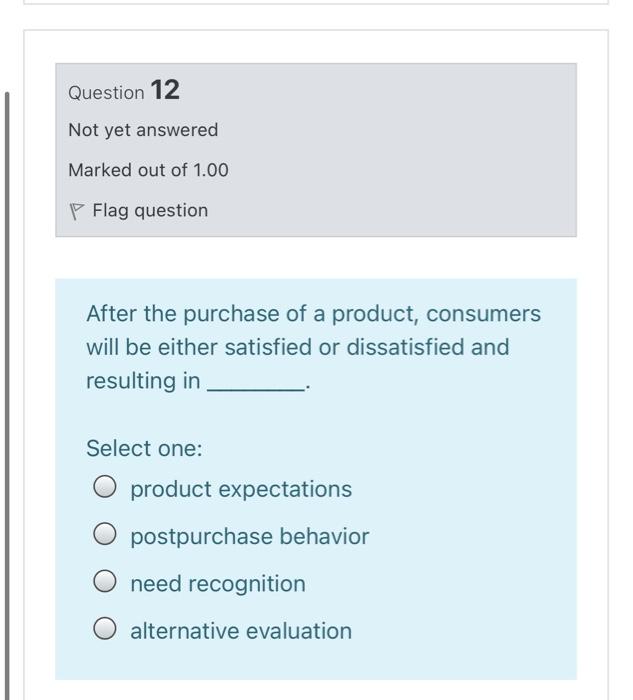Click the dark vertical bar on left edge
Viewport: 633px width, 700px height.
[8, 400]
